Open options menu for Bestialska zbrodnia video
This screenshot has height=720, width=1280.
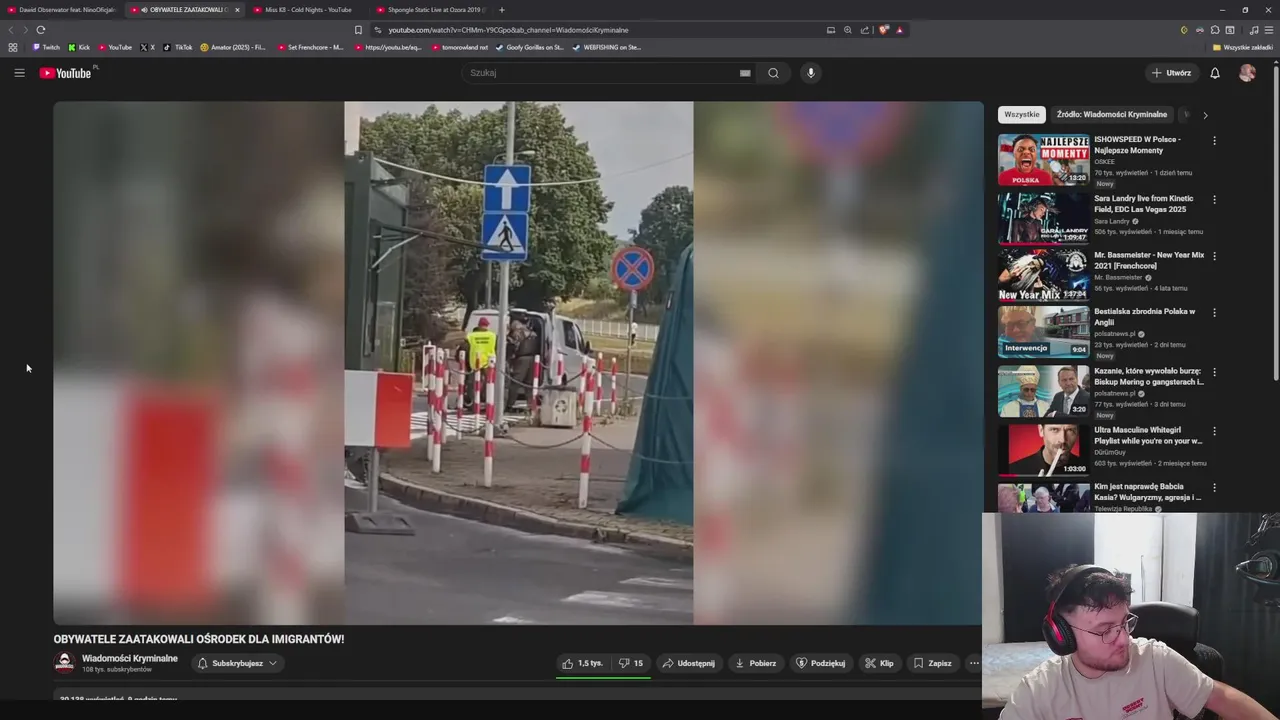click(x=1215, y=313)
